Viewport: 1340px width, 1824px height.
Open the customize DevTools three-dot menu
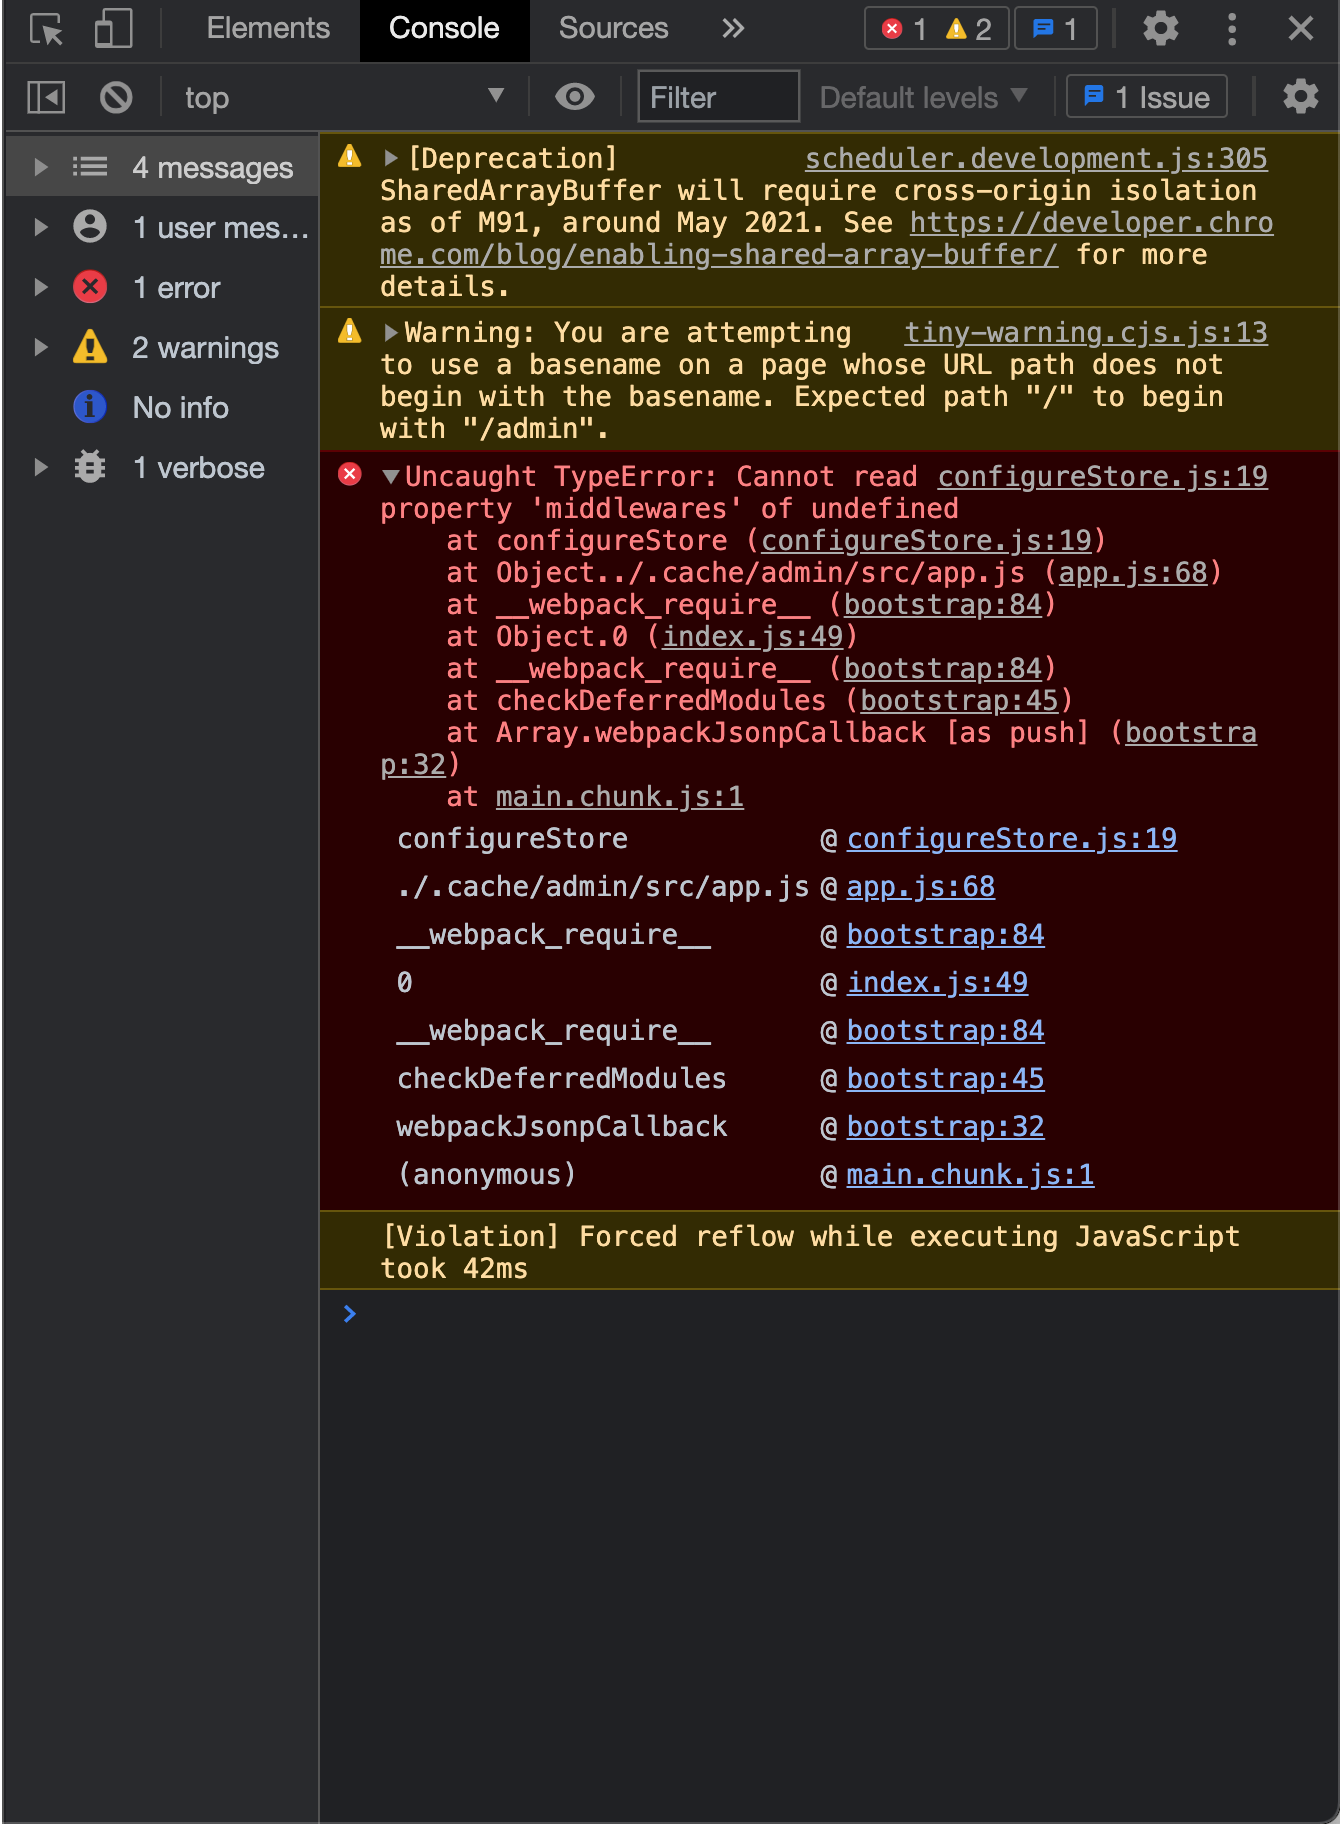[1232, 29]
